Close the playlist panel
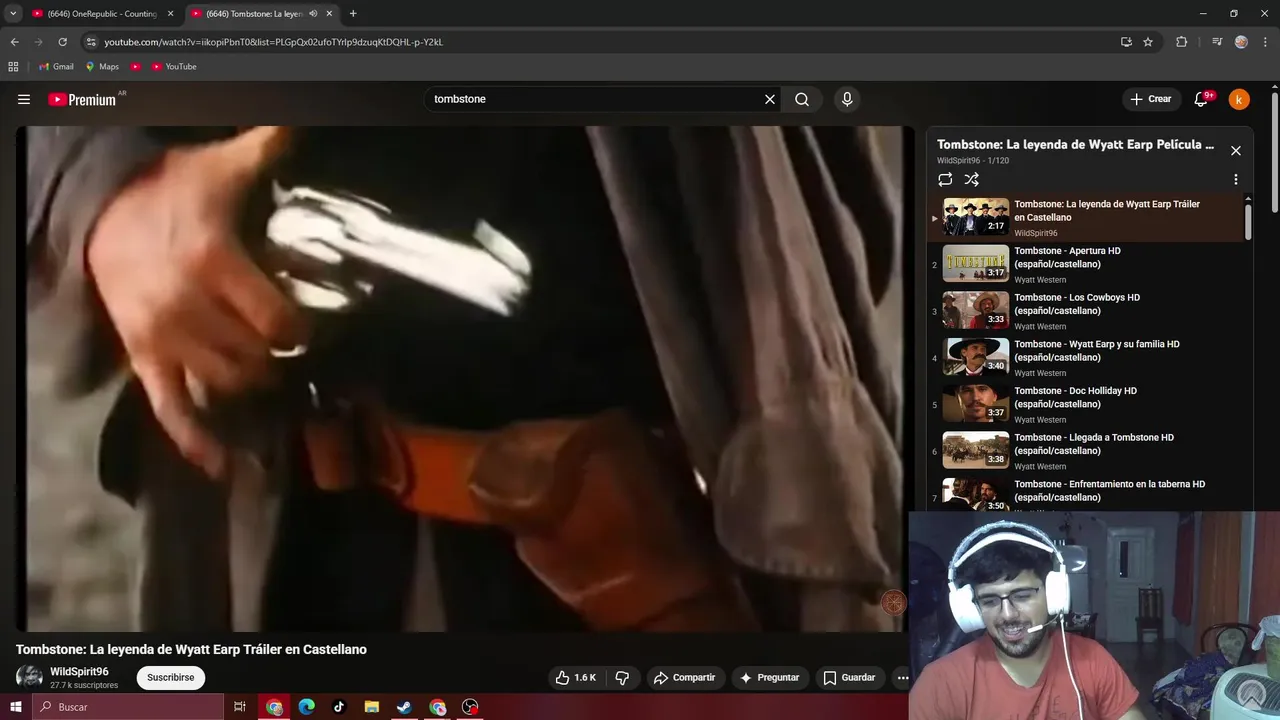This screenshot has height=720, width=1280. (x=1236, y=151)
